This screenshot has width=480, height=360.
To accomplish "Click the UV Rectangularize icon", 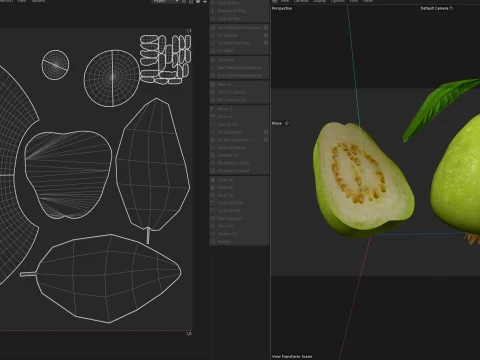I will 213,140.
